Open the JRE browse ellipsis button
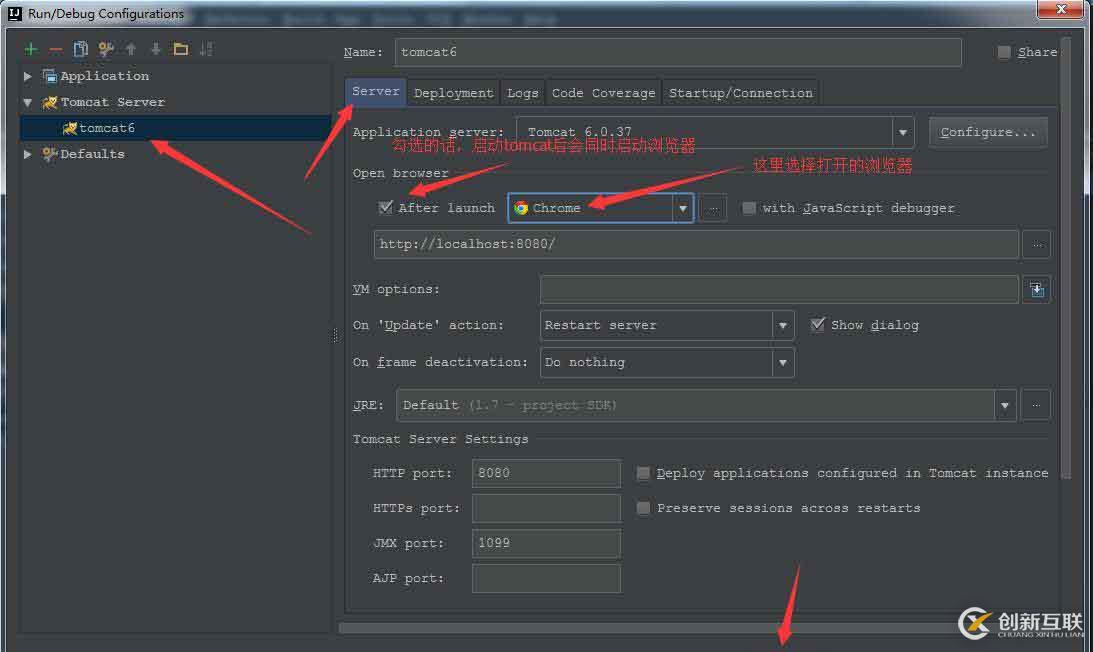 point(1036,405)
